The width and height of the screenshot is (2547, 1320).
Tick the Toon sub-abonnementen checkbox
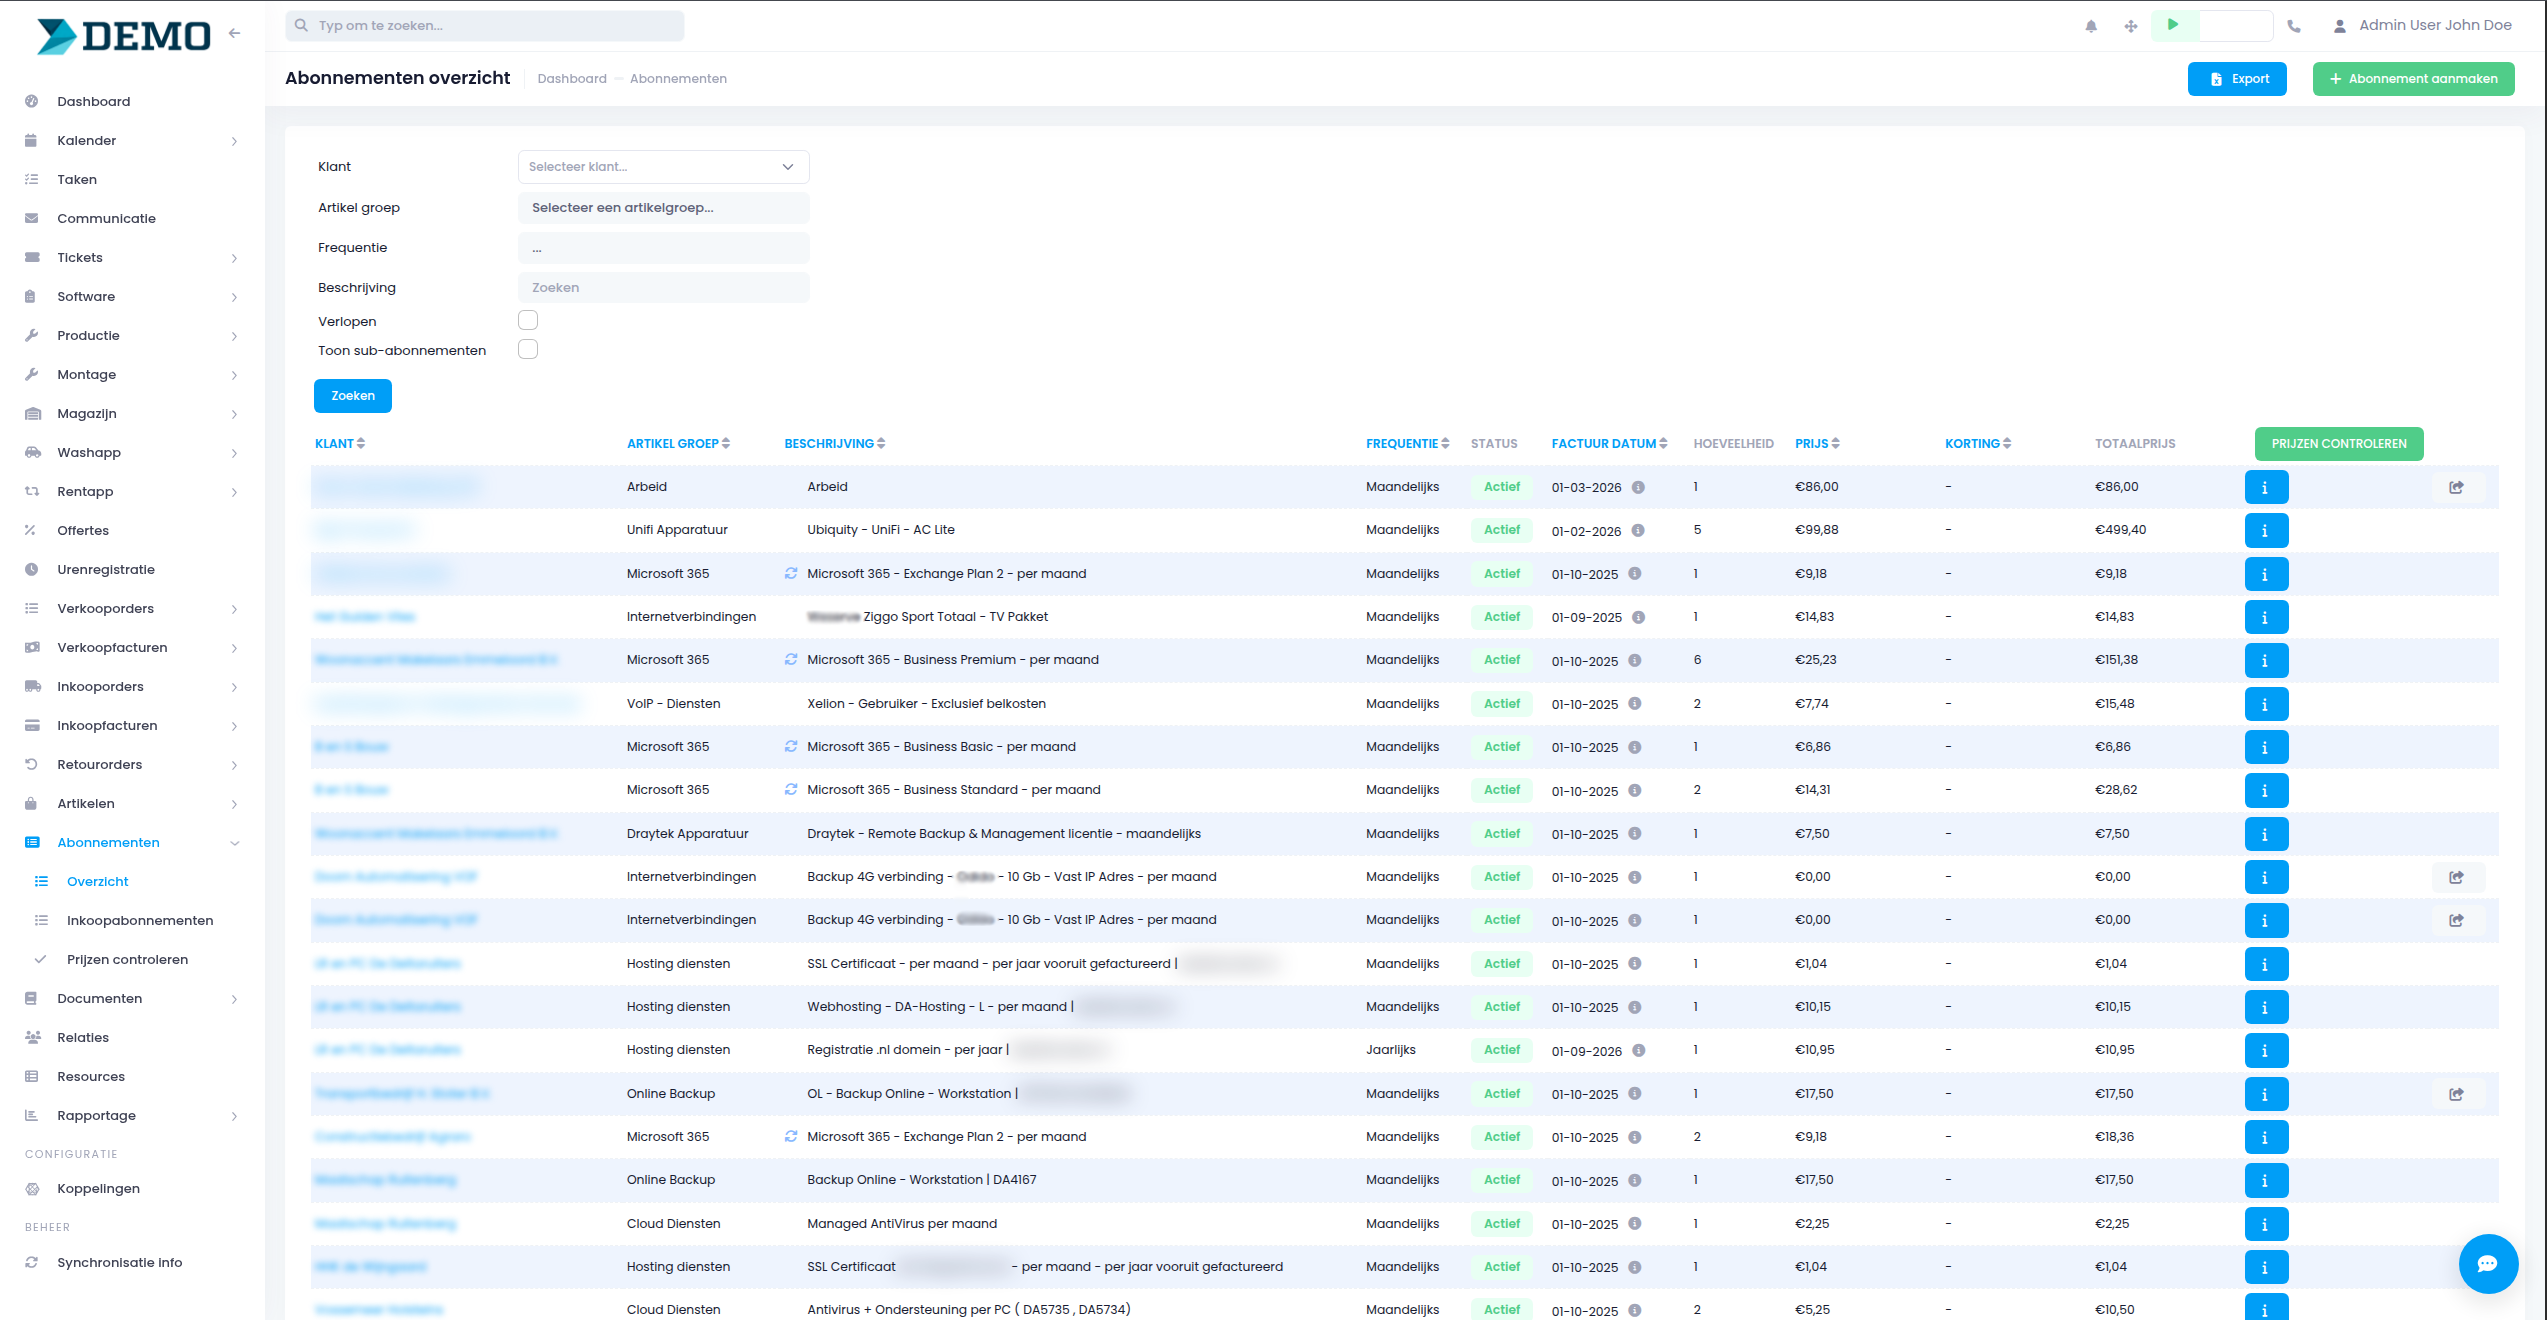tap(528, 349)
